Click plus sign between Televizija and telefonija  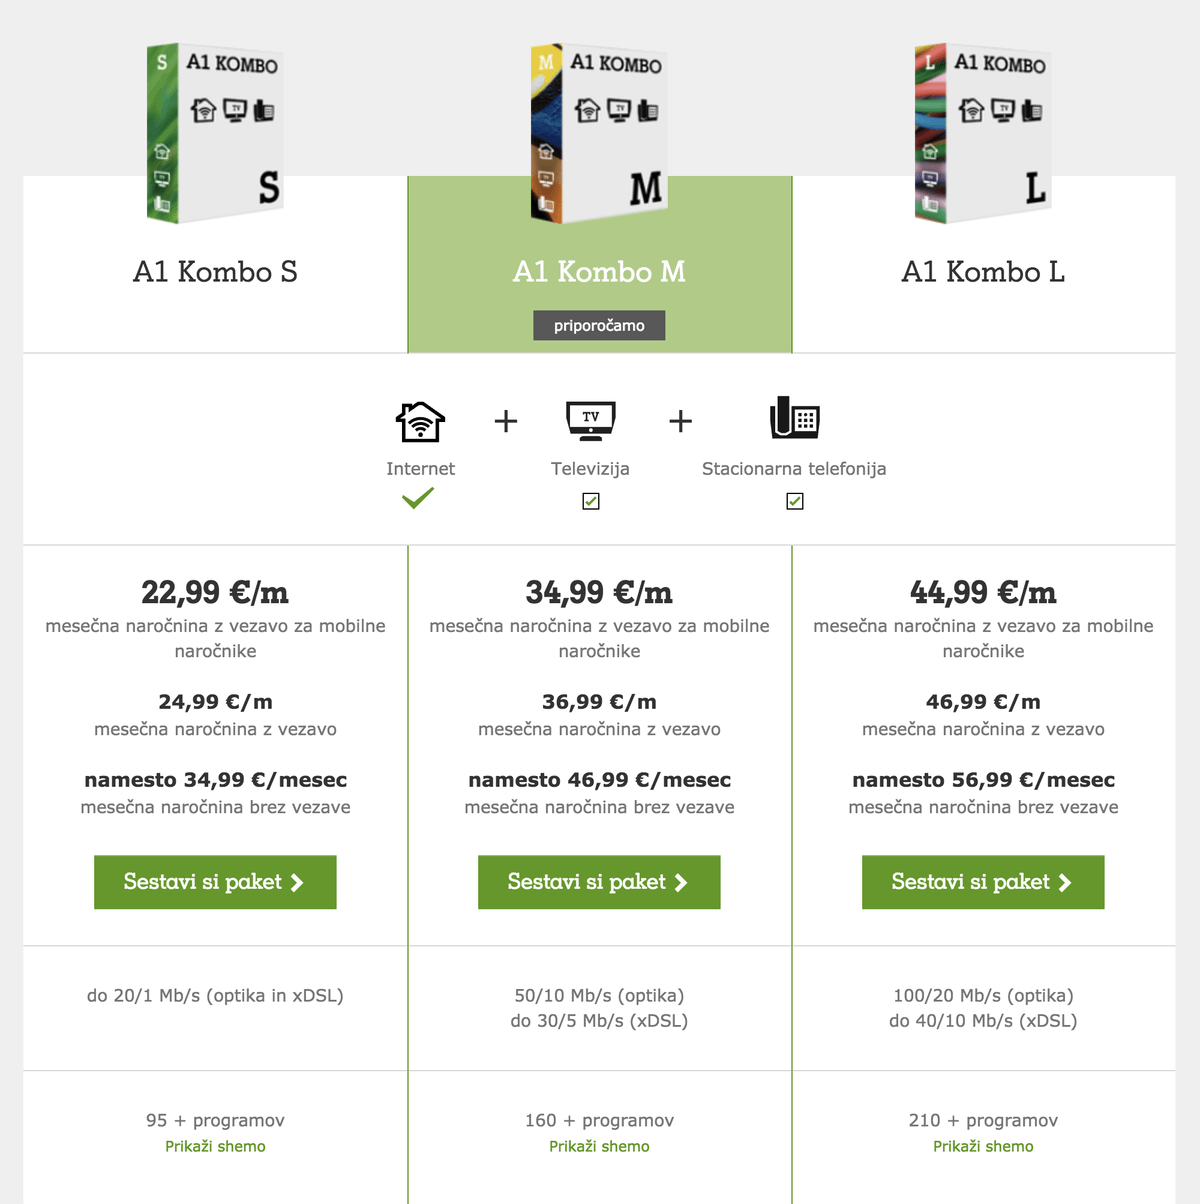click(681, 421)
